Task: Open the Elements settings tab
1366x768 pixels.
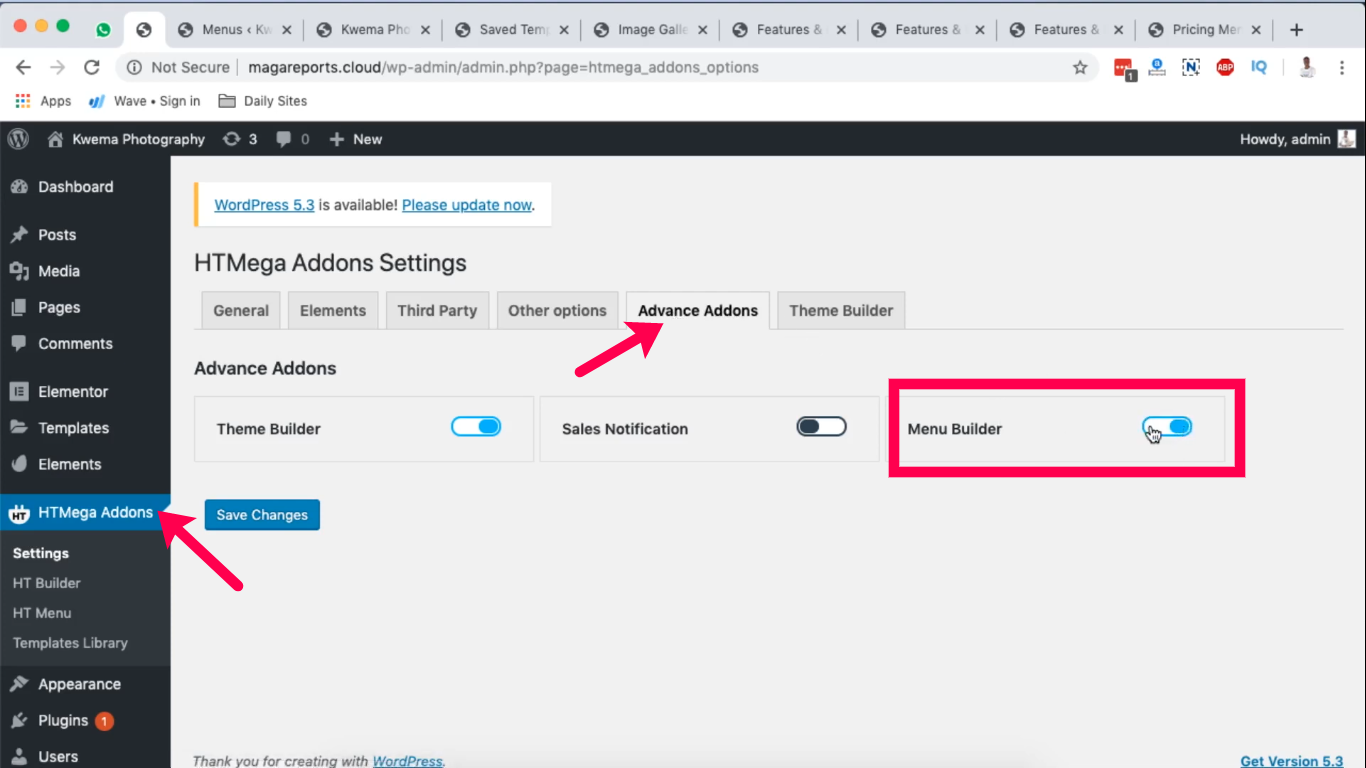Action: [x=333, y=310]
